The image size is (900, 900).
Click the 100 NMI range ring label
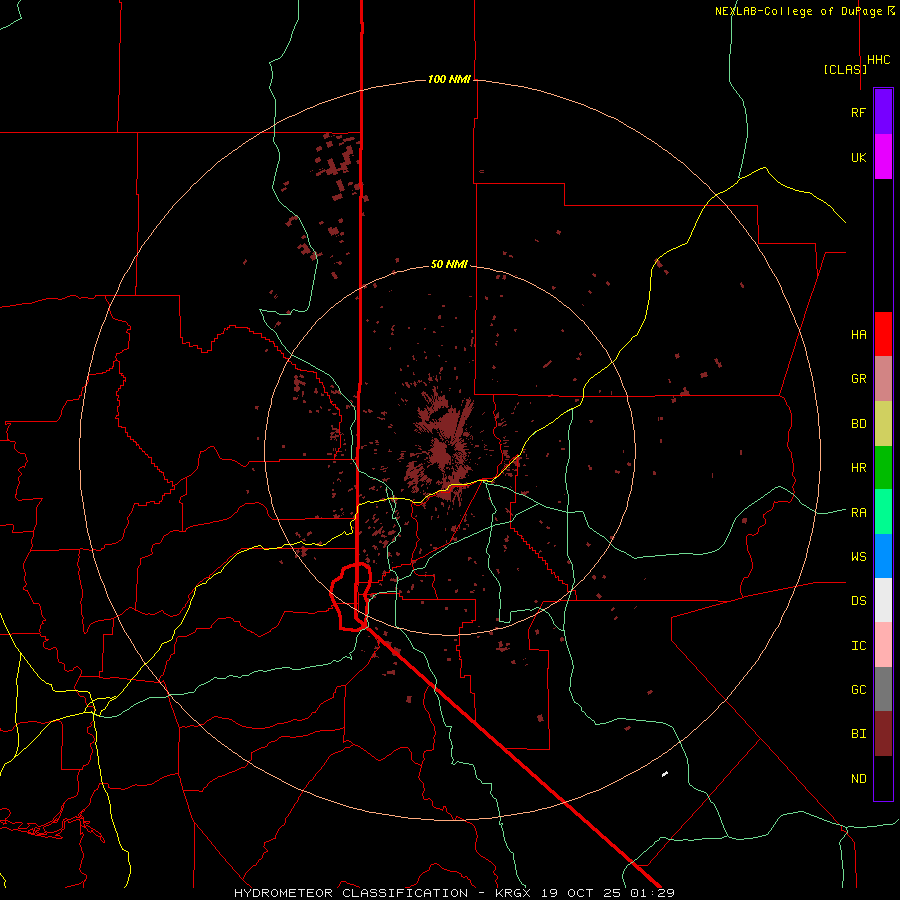[449, 79]
